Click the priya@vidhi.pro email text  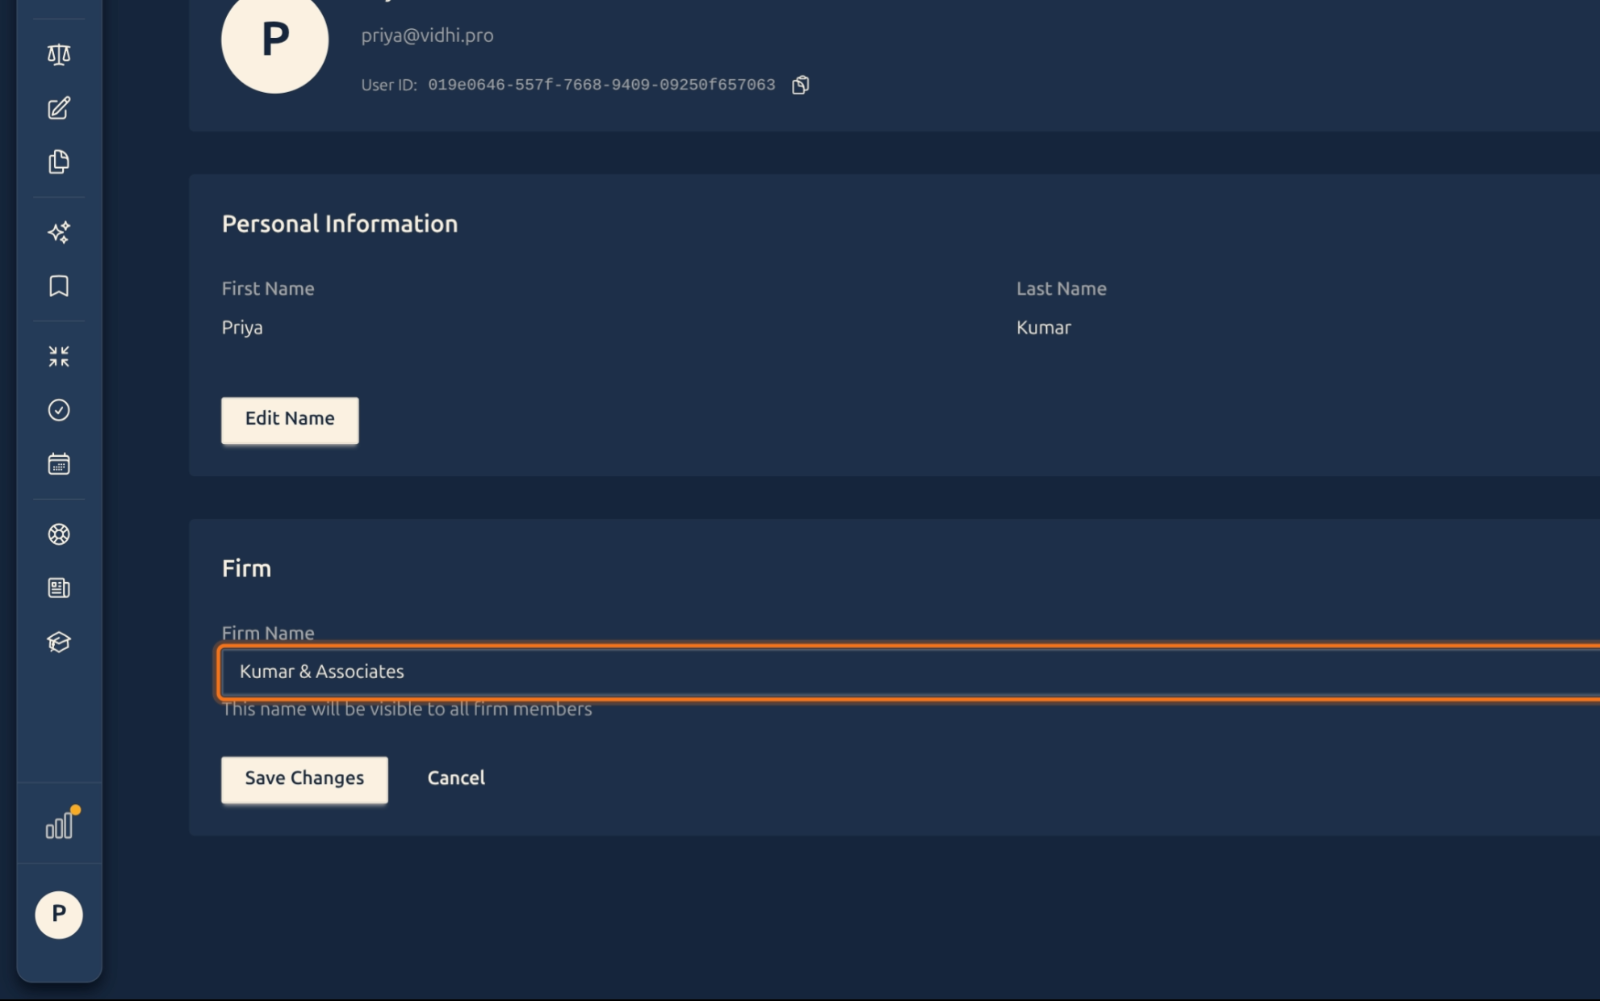(427, 35)
